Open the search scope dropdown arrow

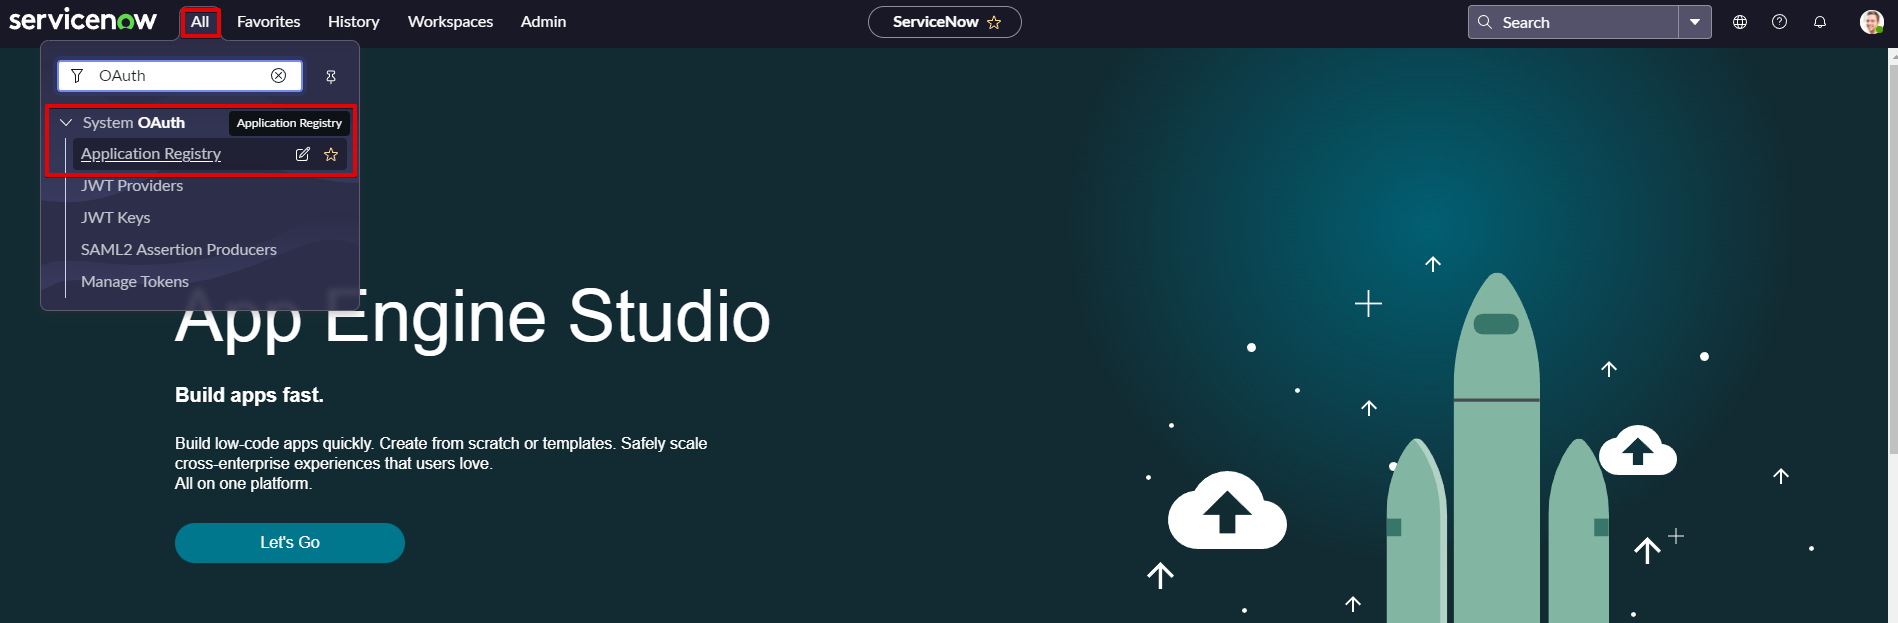1695,22
